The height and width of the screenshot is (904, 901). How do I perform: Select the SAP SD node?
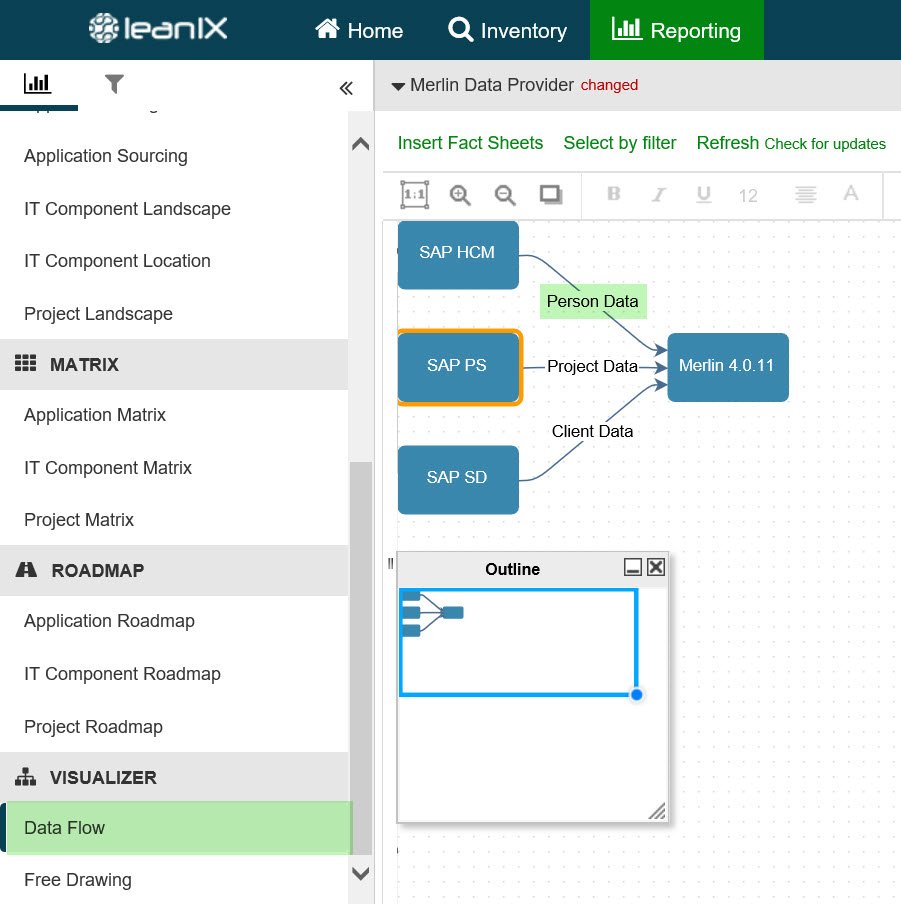point(458,479)
